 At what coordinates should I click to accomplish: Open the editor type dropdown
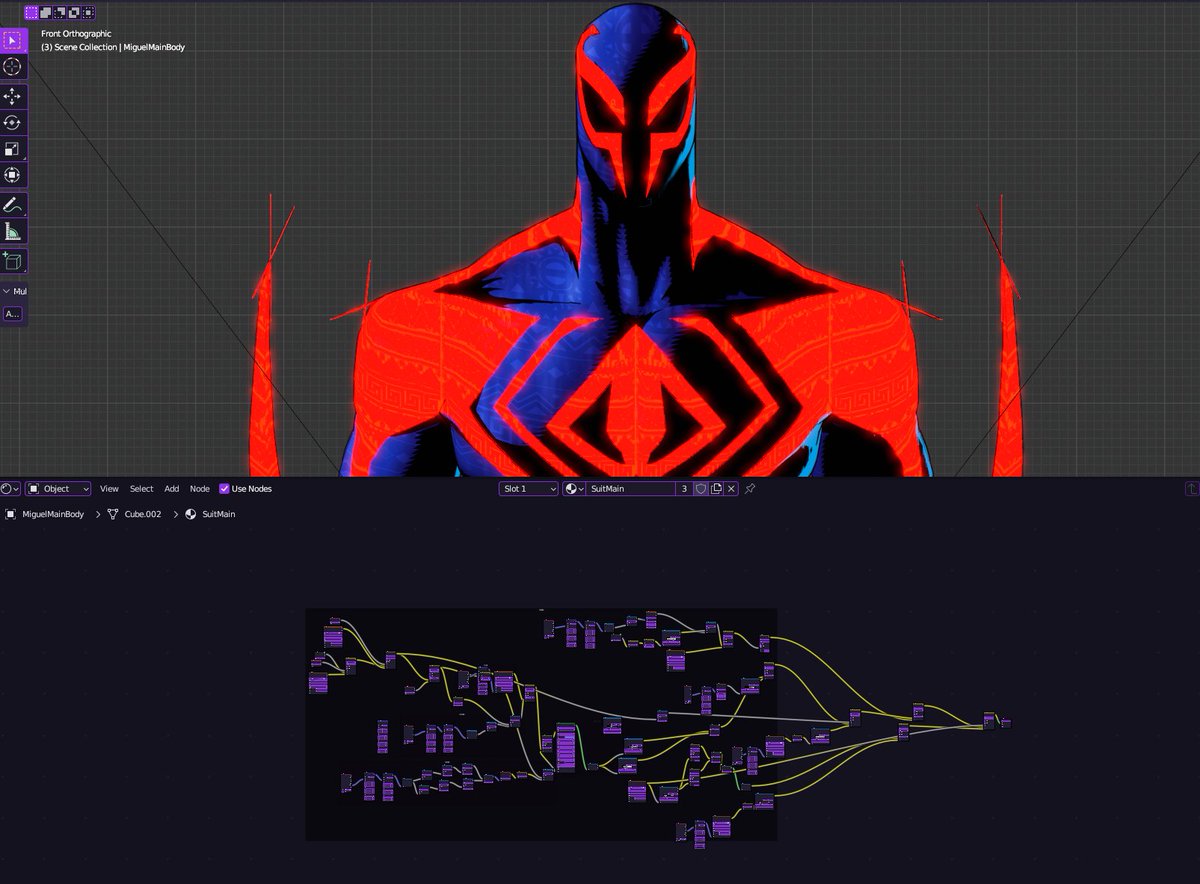click(x=10, y=489)
